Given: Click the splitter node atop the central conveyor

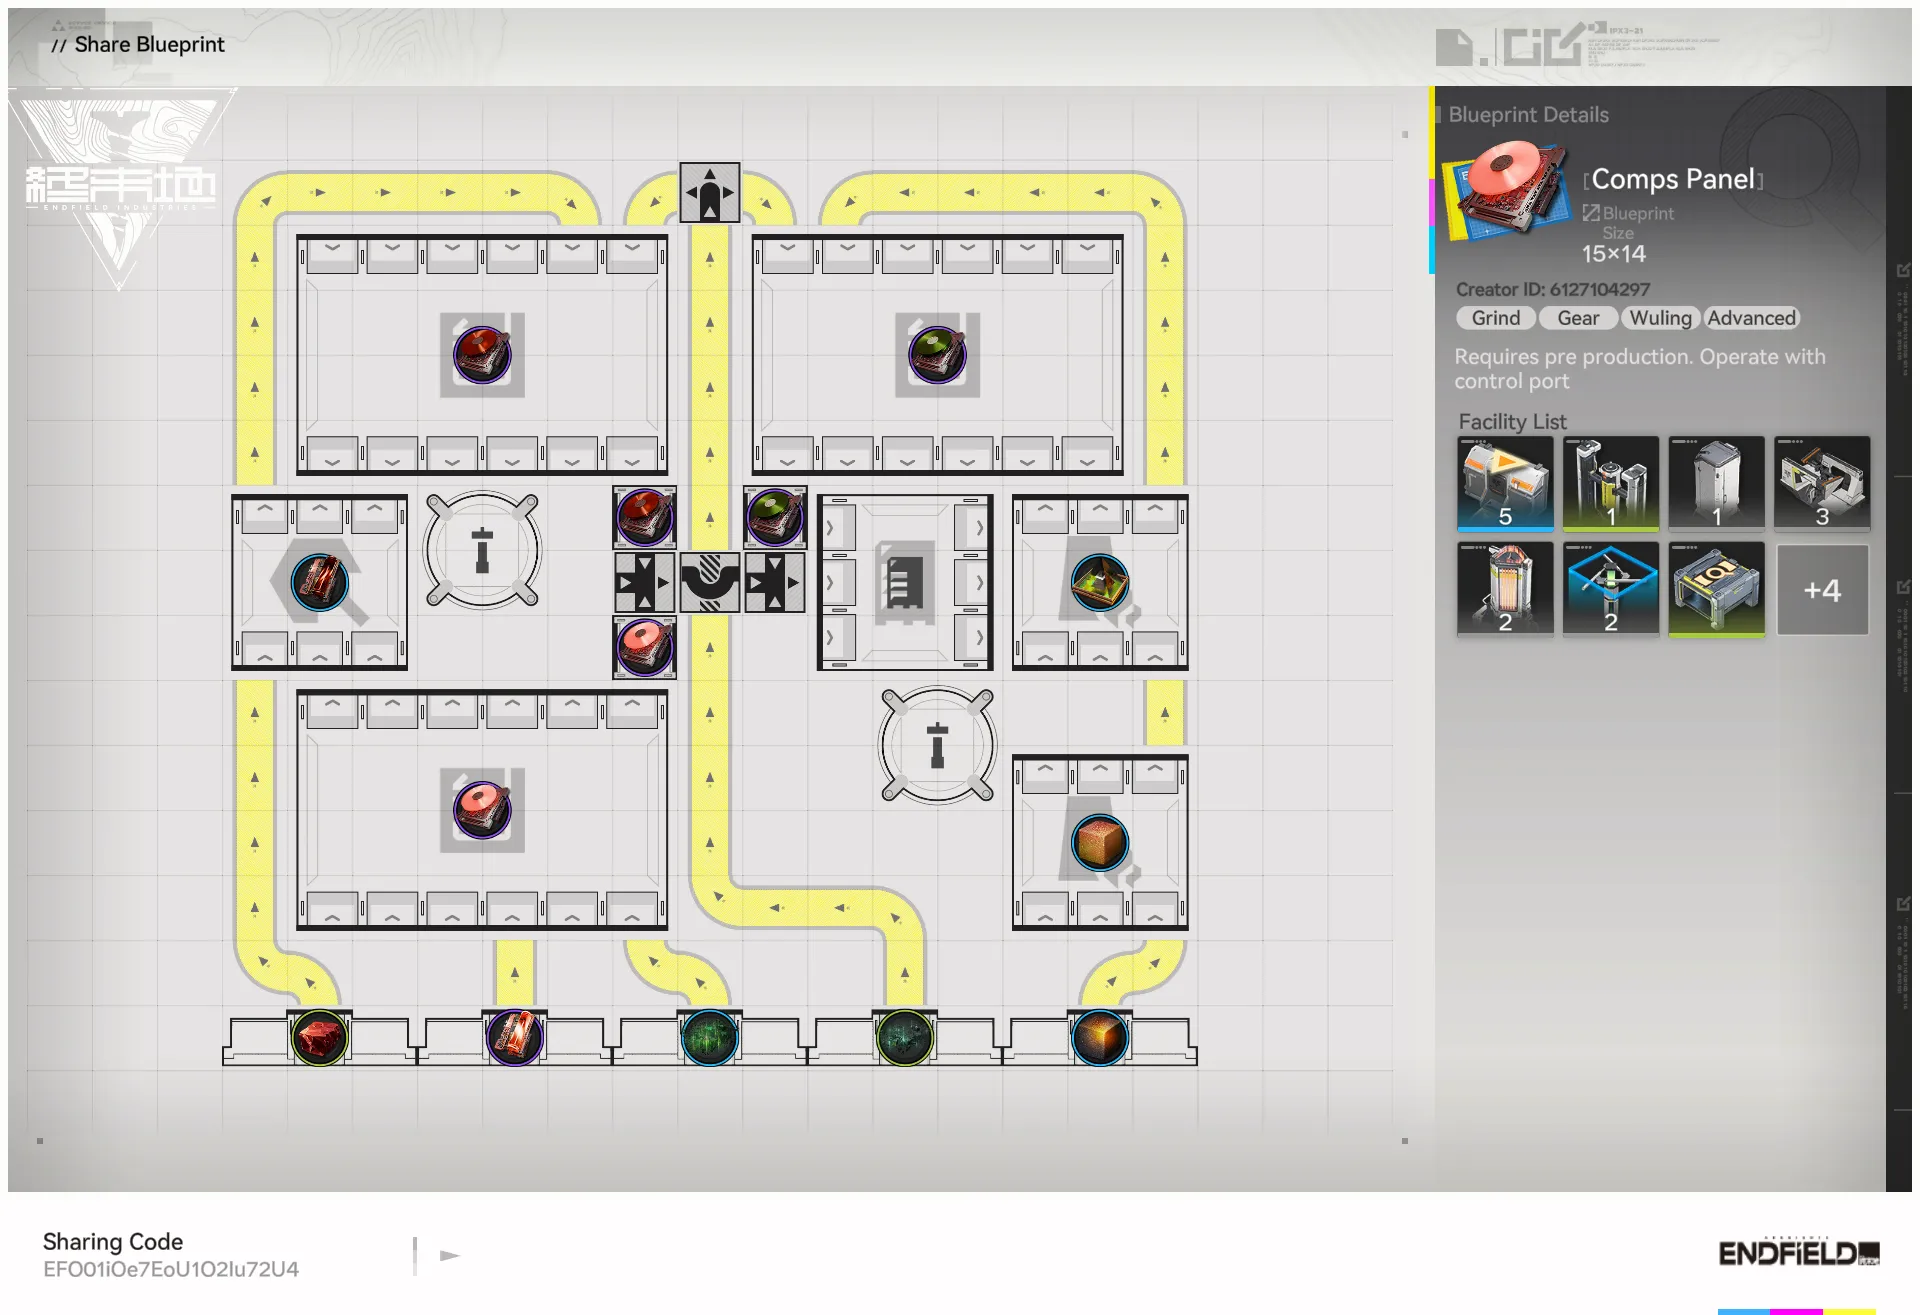Looking at the screenshot, I should tap(709, 192).
